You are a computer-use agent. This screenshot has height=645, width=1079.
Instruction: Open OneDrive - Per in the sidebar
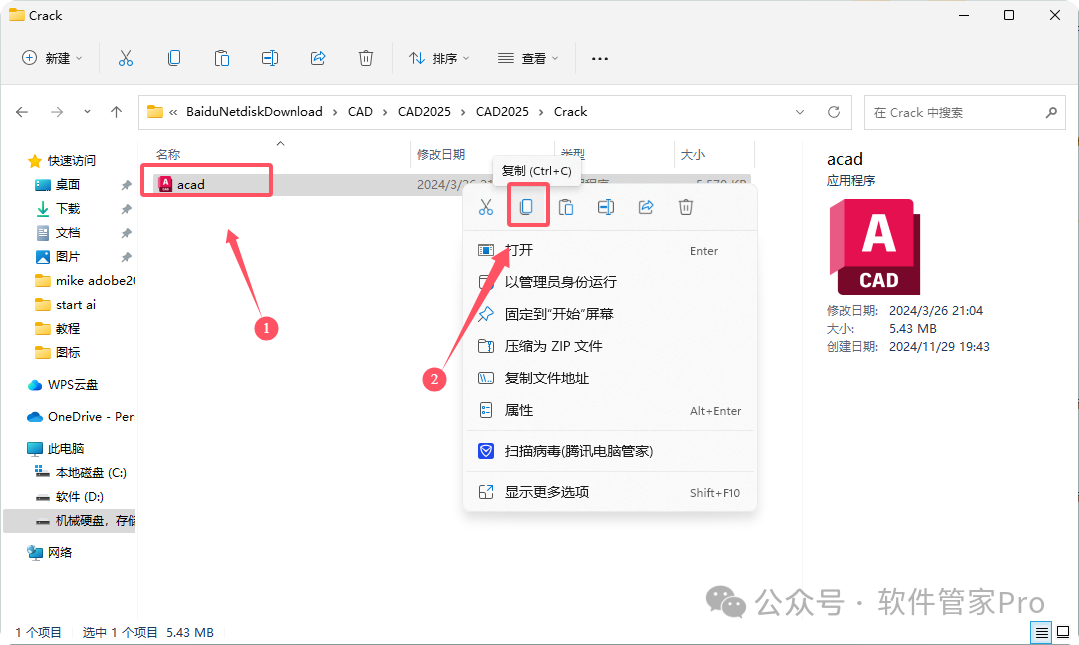(81, 416)
